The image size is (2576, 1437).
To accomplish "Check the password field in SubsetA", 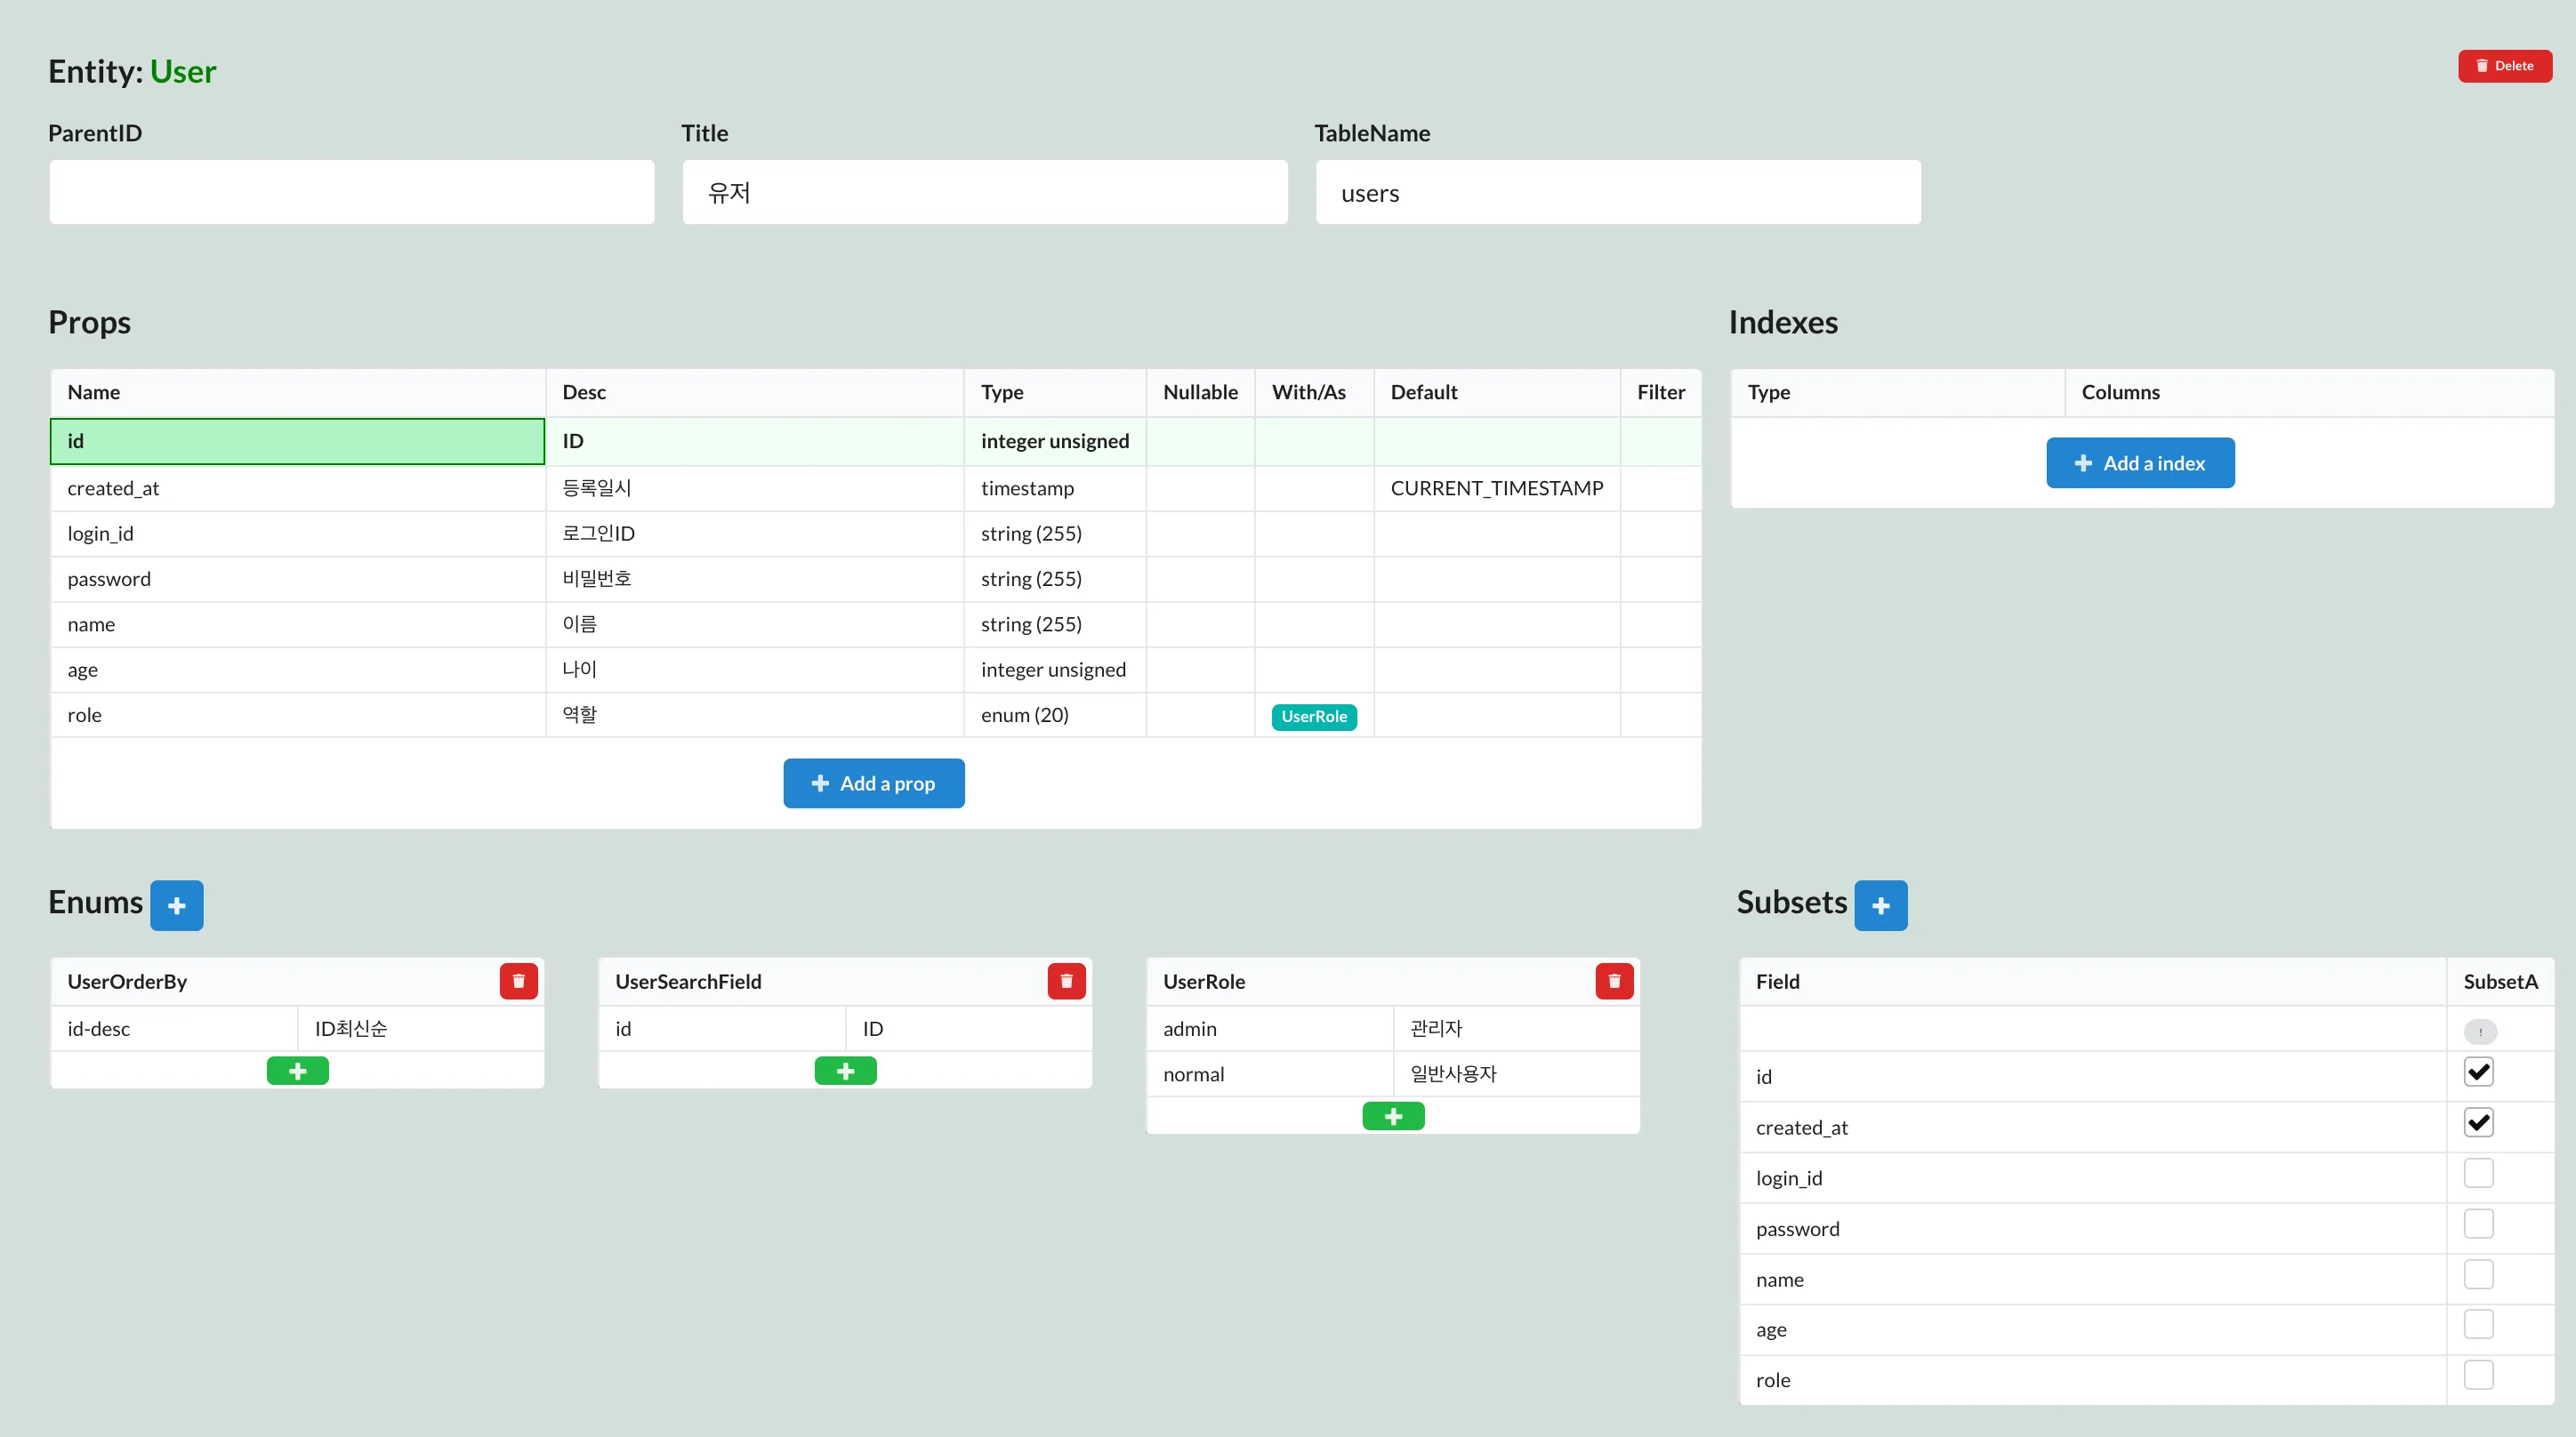I will point(2479,1223).
